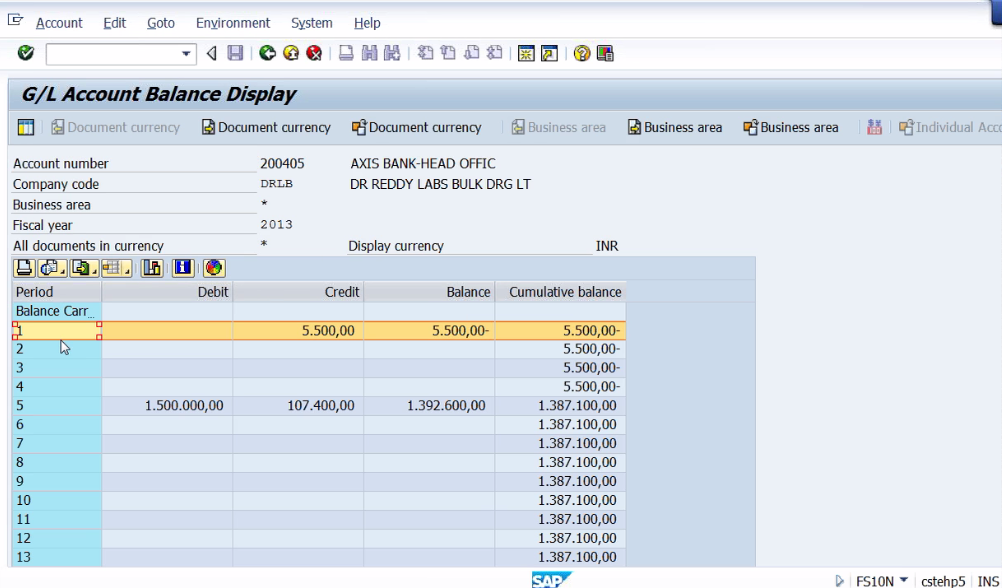Click the Next Page icon
This screenshot has height=588, width=1002.
click(x=472, y=53)
